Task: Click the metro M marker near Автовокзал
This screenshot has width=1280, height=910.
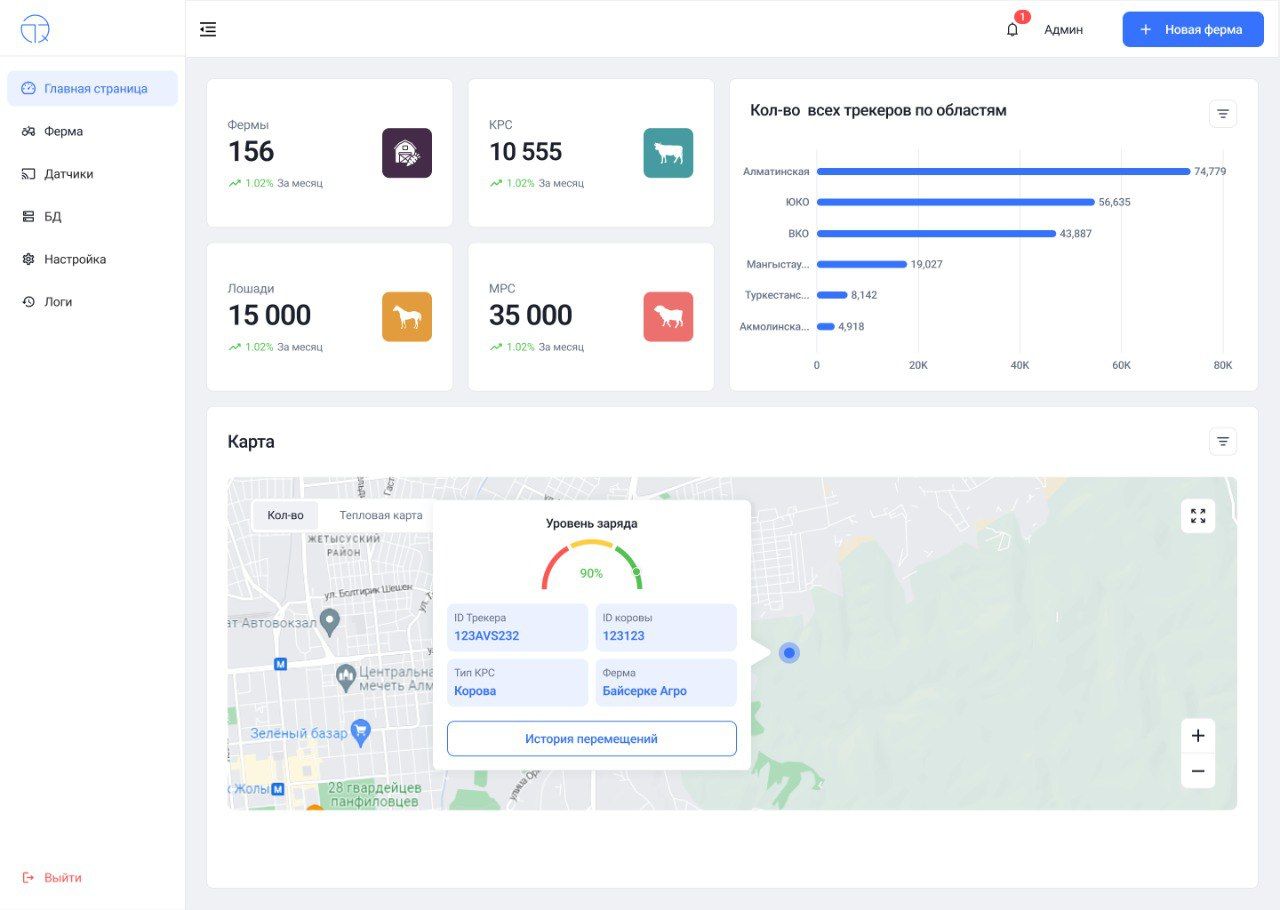Action: (280, 663)
